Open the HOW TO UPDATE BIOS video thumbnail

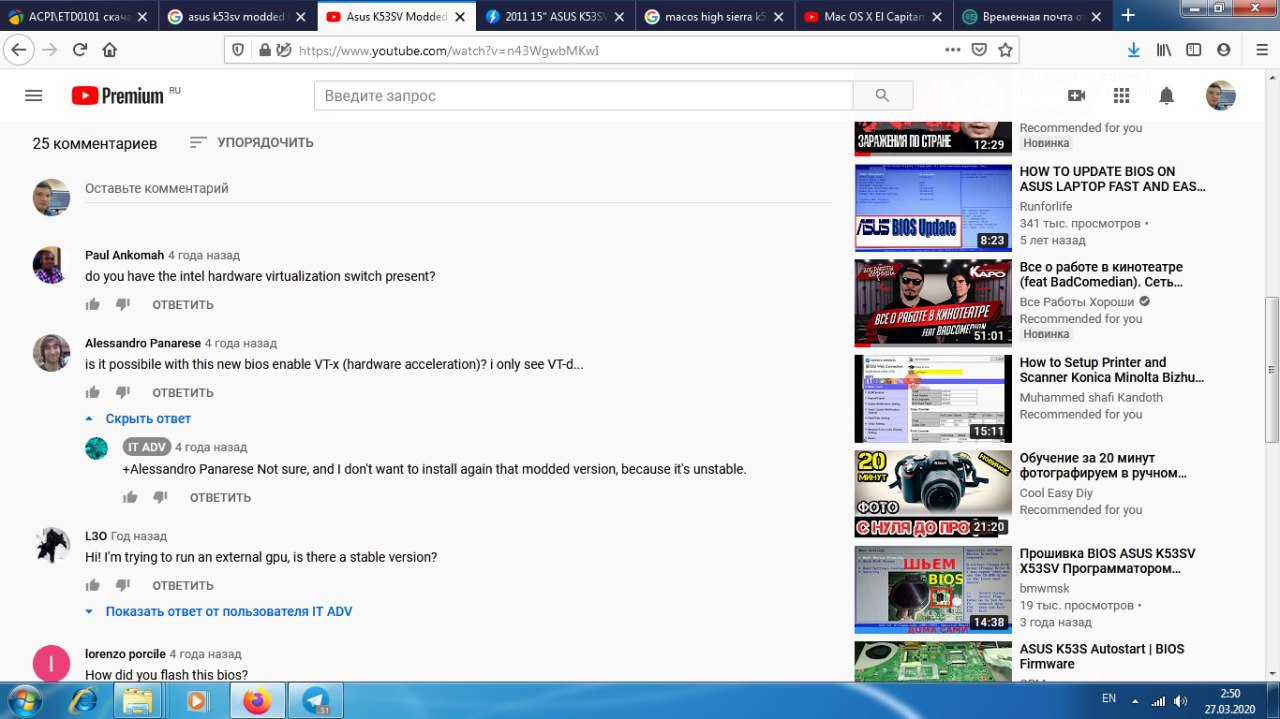(933, 207)
